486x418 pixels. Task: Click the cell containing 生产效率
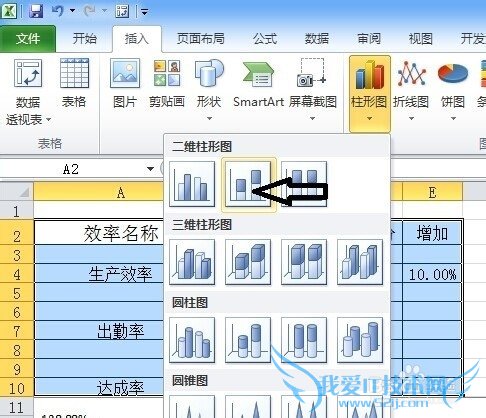click(x=99, y=274)
